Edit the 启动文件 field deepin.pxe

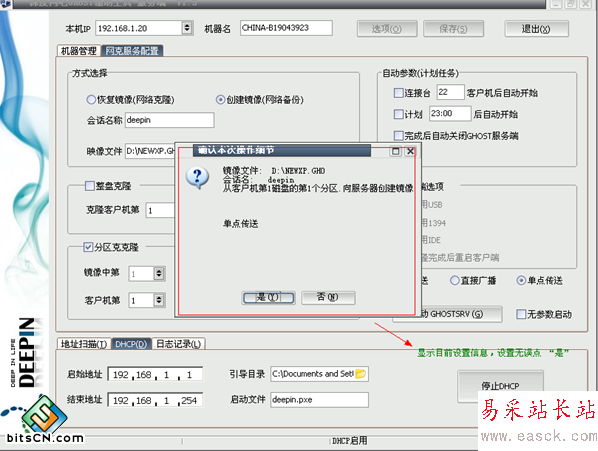tap(319, 400)
